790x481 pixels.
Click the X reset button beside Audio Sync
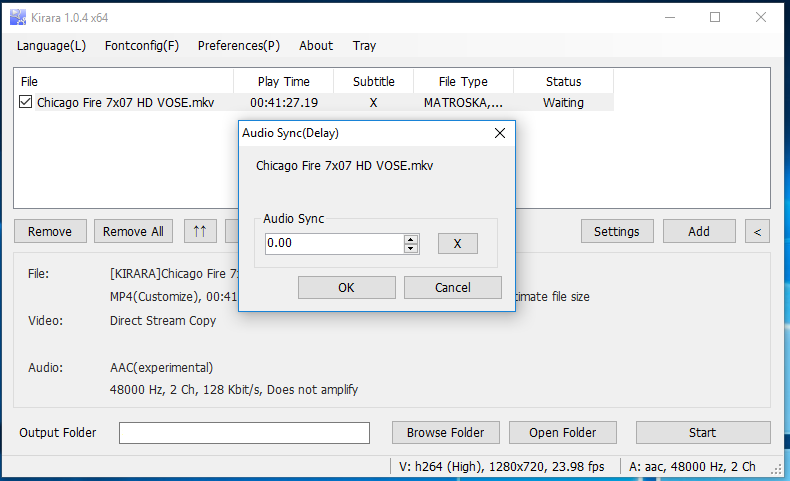(457, 243)
